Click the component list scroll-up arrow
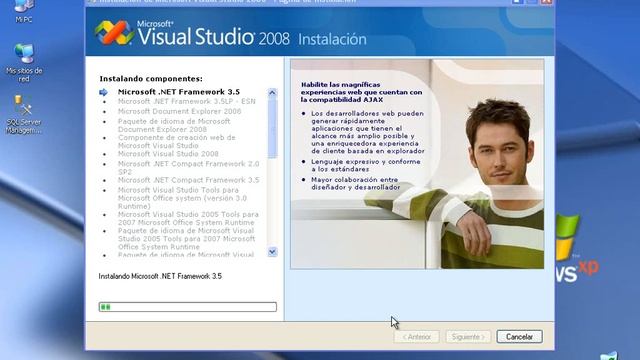Screen dimensions: 640x360 [x=272, y=93]
